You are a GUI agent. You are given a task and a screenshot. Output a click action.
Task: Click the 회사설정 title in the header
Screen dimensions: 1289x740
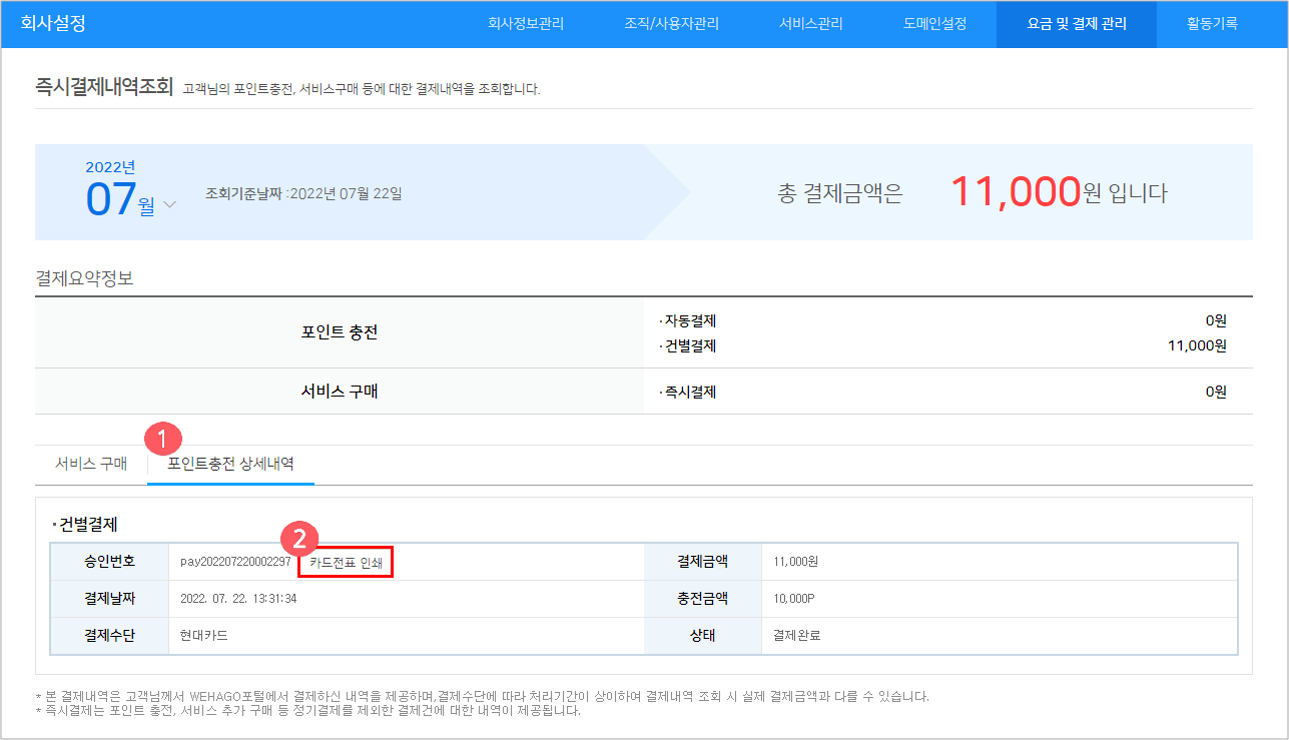pos(53,23)
